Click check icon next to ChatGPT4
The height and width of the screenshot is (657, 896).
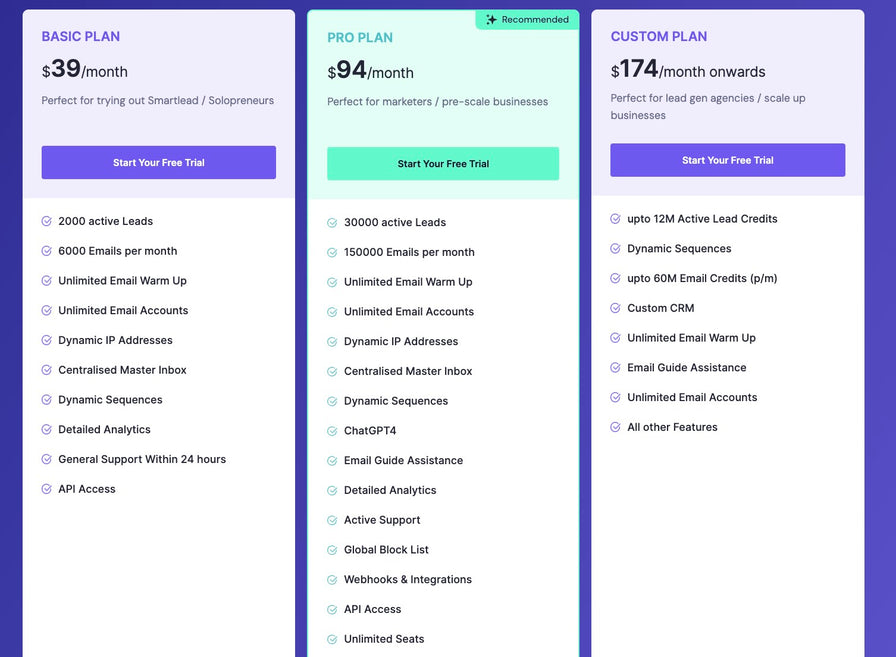click(332, 431)
